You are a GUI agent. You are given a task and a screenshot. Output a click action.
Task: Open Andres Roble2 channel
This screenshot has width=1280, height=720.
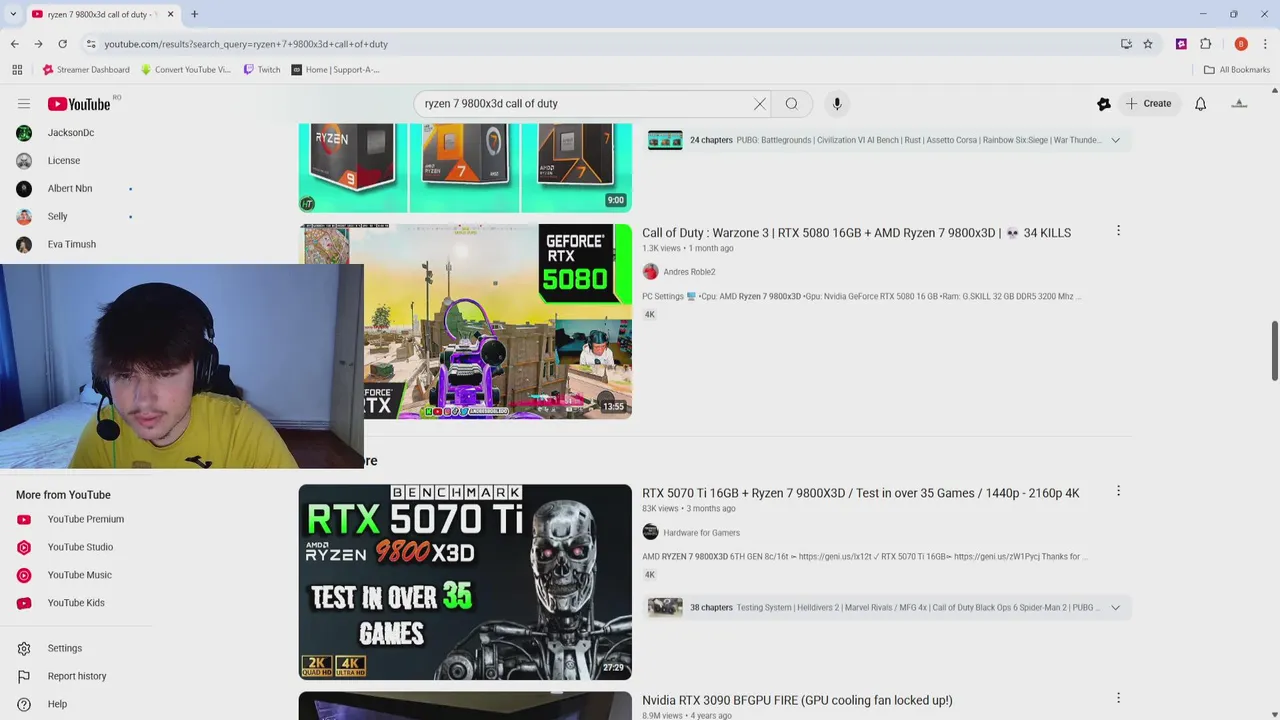pyautogui.click(x=689, y=272)
